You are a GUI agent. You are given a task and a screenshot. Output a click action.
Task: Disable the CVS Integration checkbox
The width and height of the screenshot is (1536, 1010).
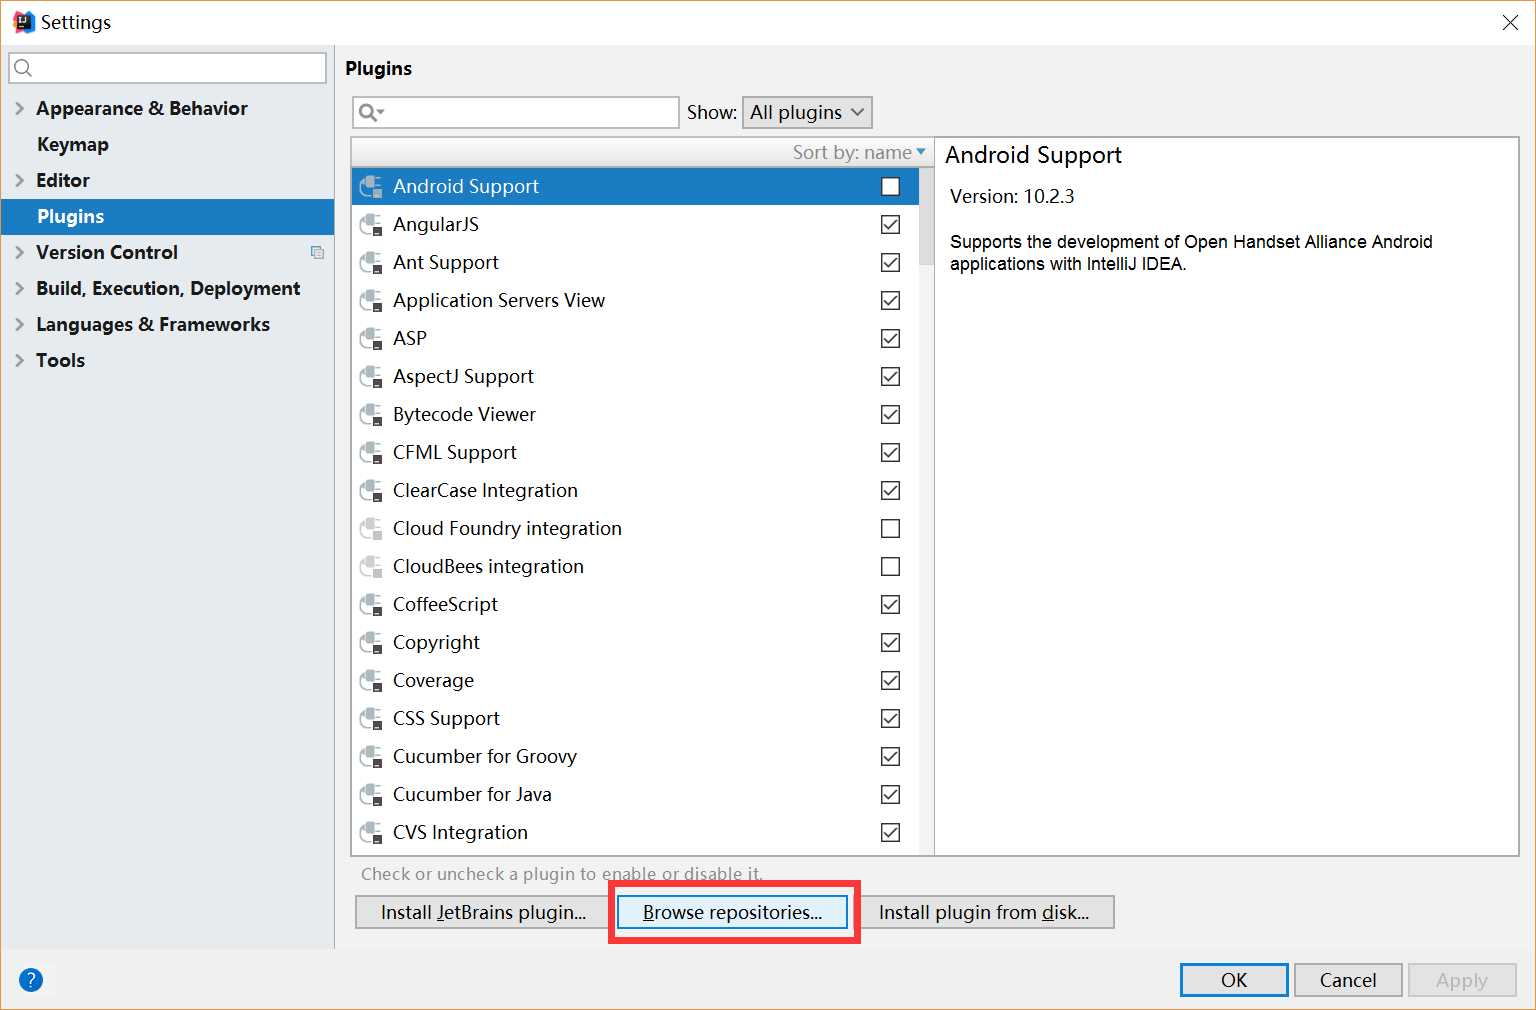point(890,833)
